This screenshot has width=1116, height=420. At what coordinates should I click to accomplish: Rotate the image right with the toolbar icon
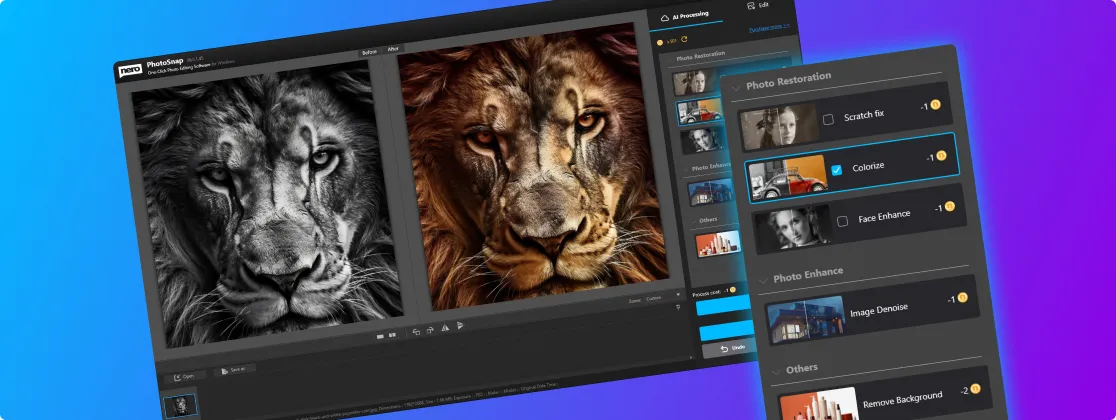(x=430, y=330)
